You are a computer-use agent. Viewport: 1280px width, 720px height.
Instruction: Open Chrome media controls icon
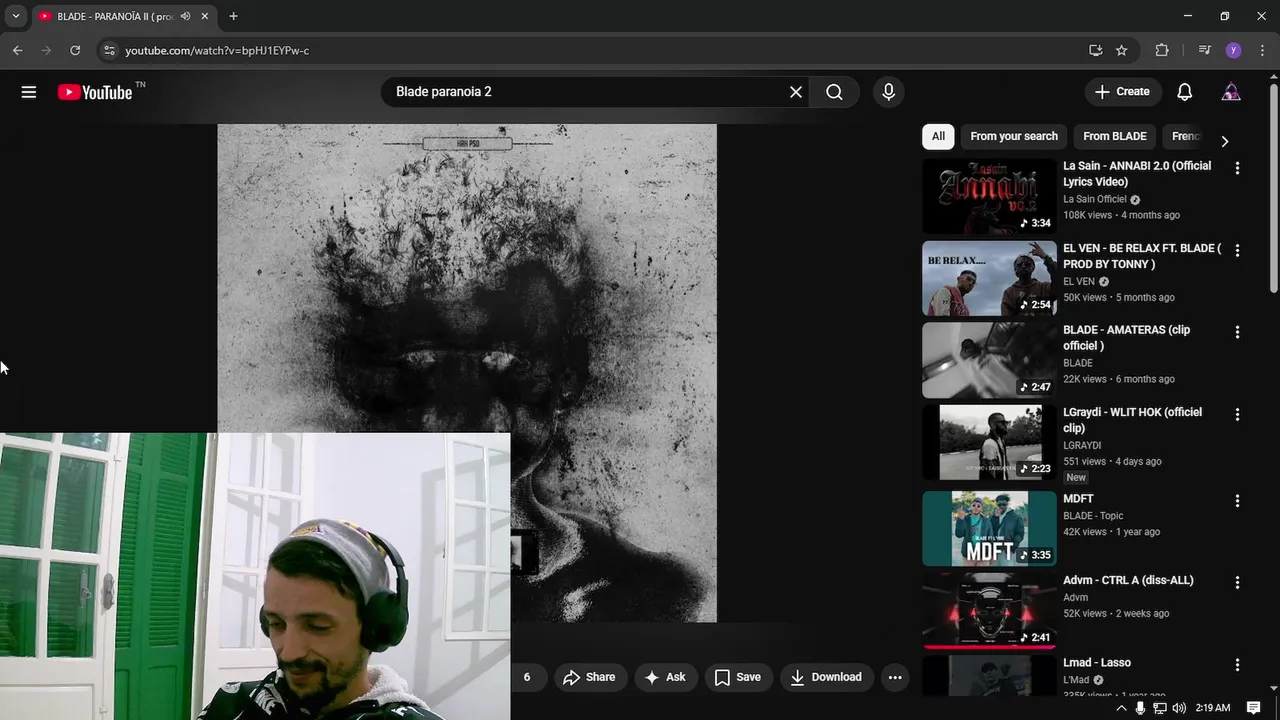tap(1204, 50)
